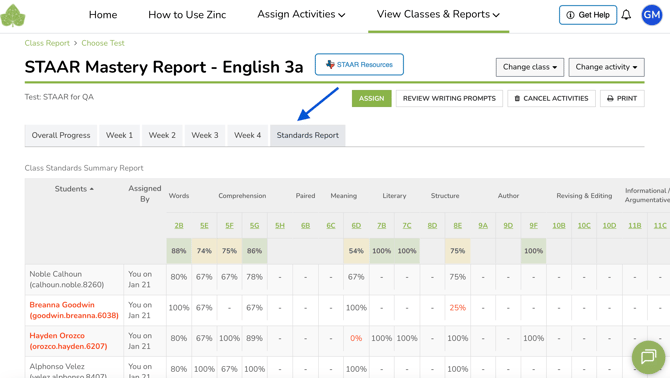This screenshot has height=378, width=670.
Task: Open standard 5F link
Action: pos(229,226)
